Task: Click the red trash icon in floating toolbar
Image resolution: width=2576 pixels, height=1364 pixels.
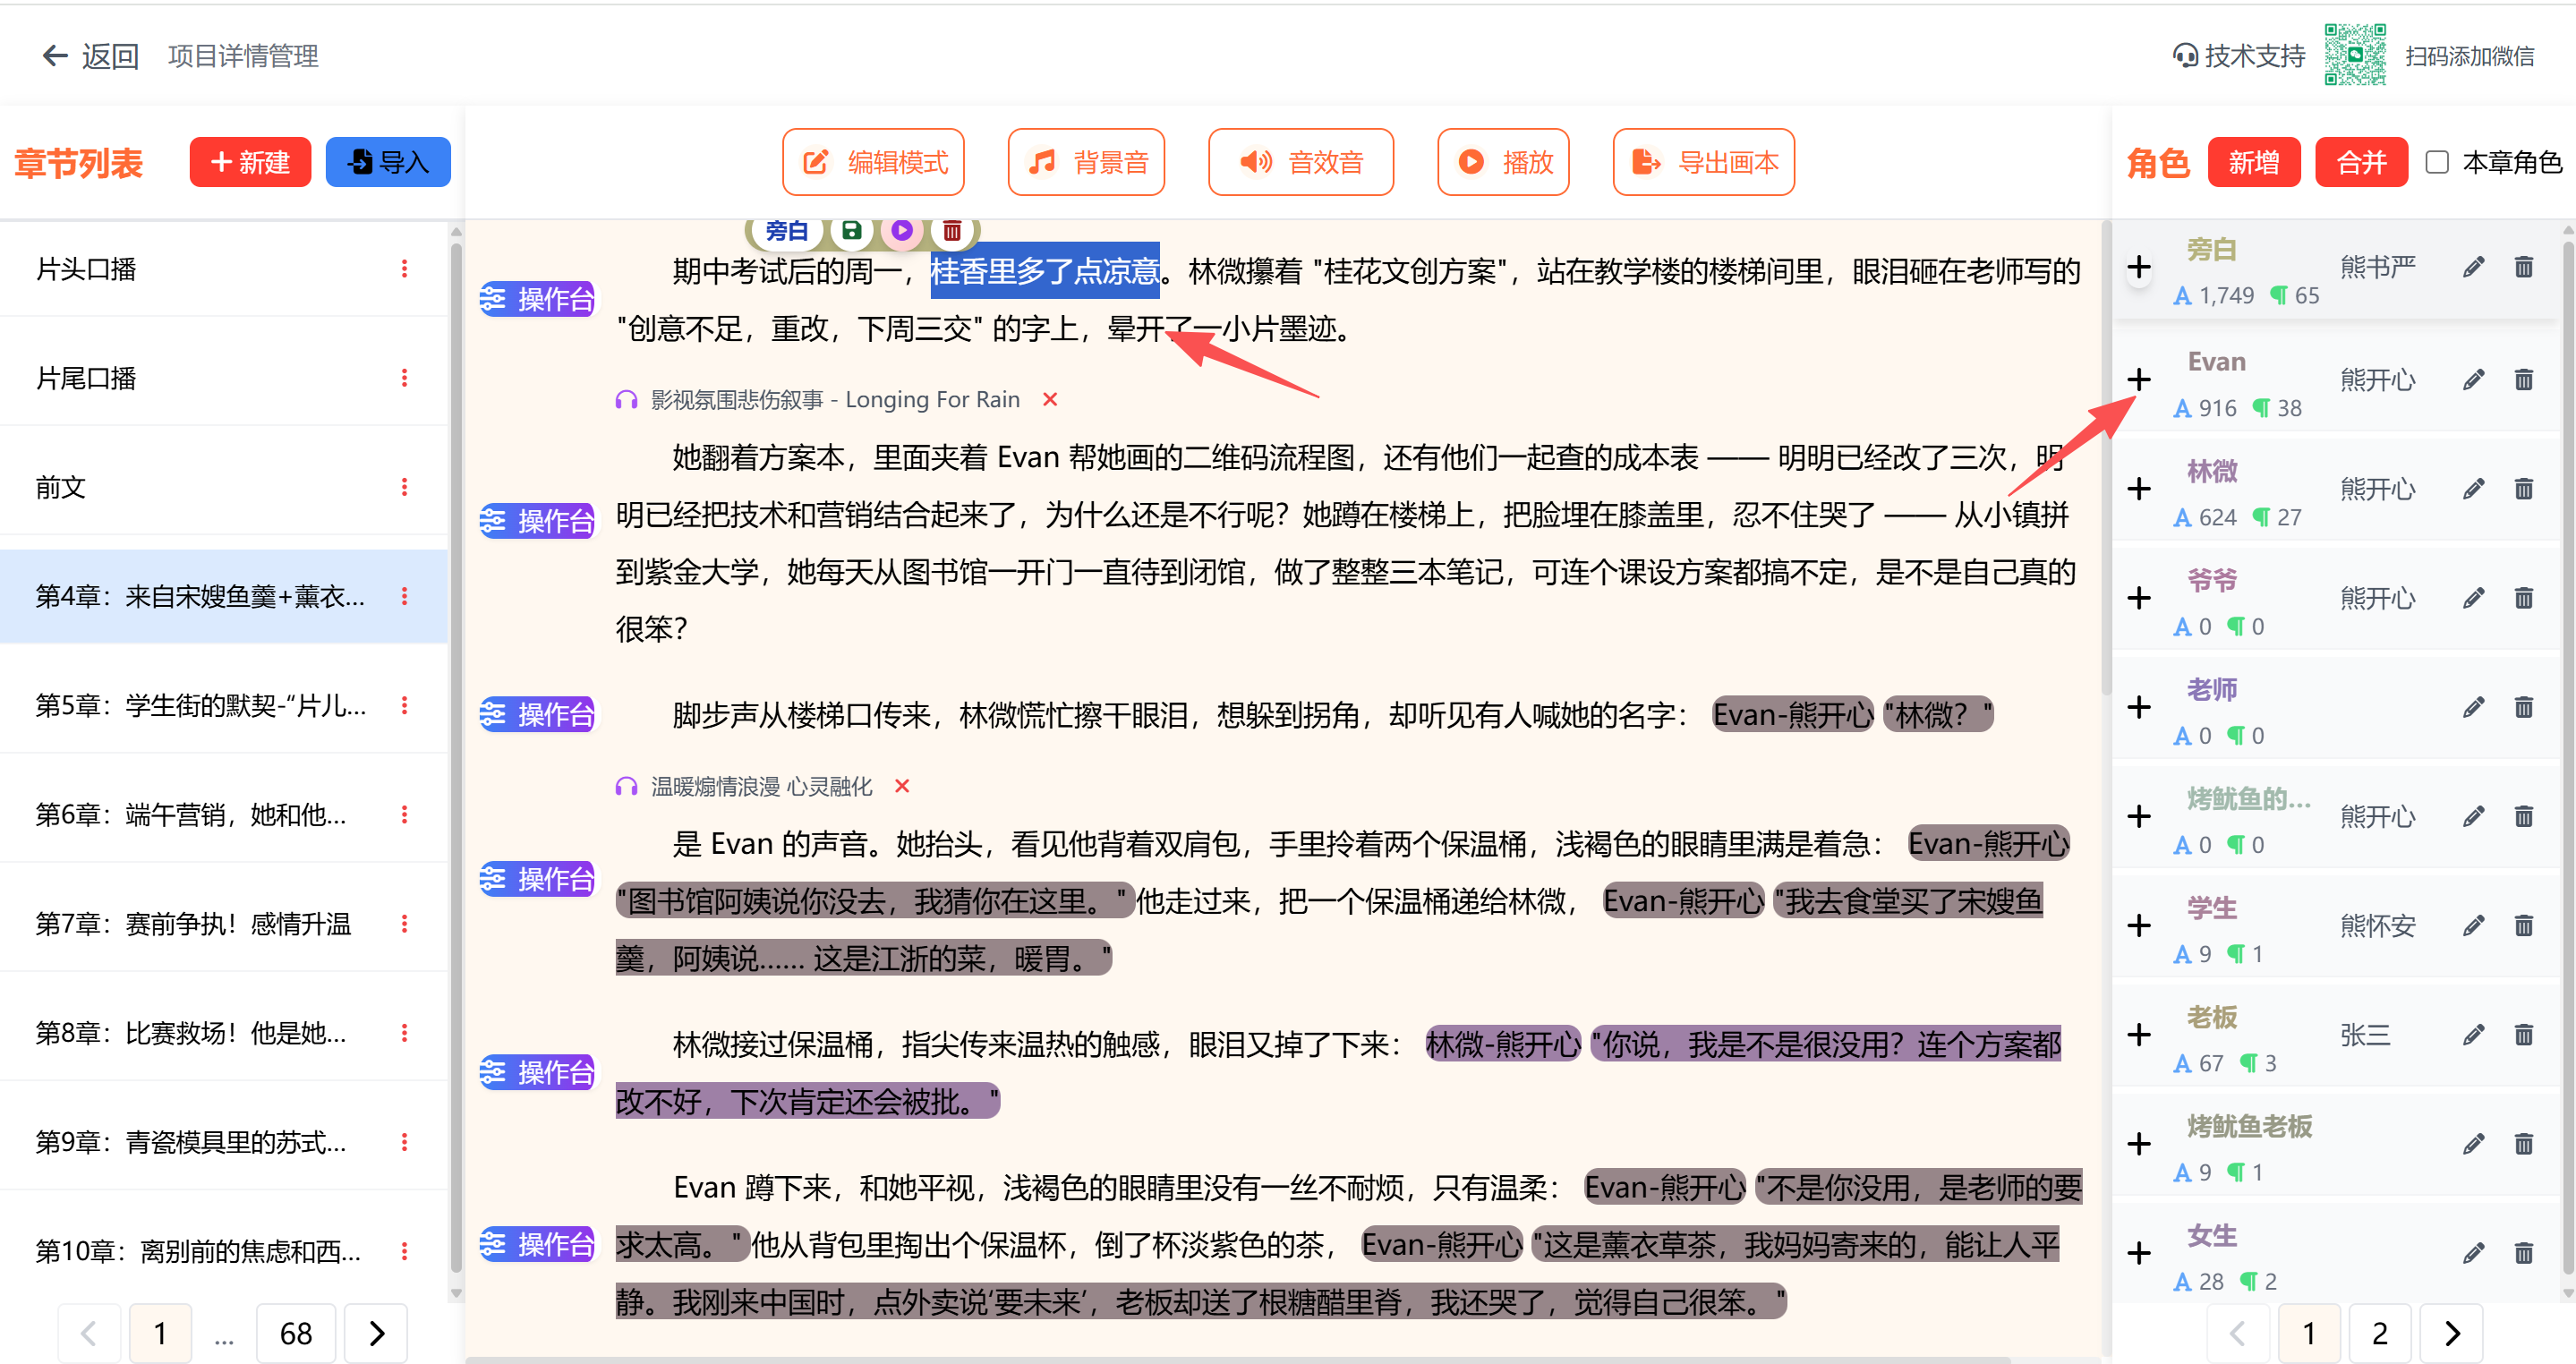Action: (x=952, y=231)
